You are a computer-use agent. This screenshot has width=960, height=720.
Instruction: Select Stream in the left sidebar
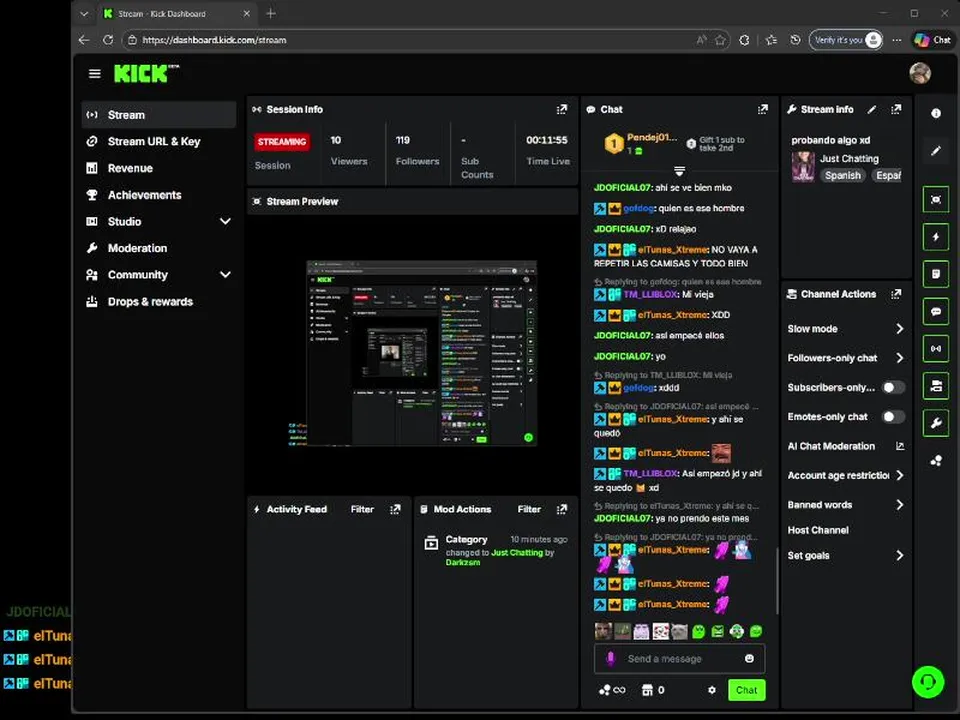(x=159, y=115)
